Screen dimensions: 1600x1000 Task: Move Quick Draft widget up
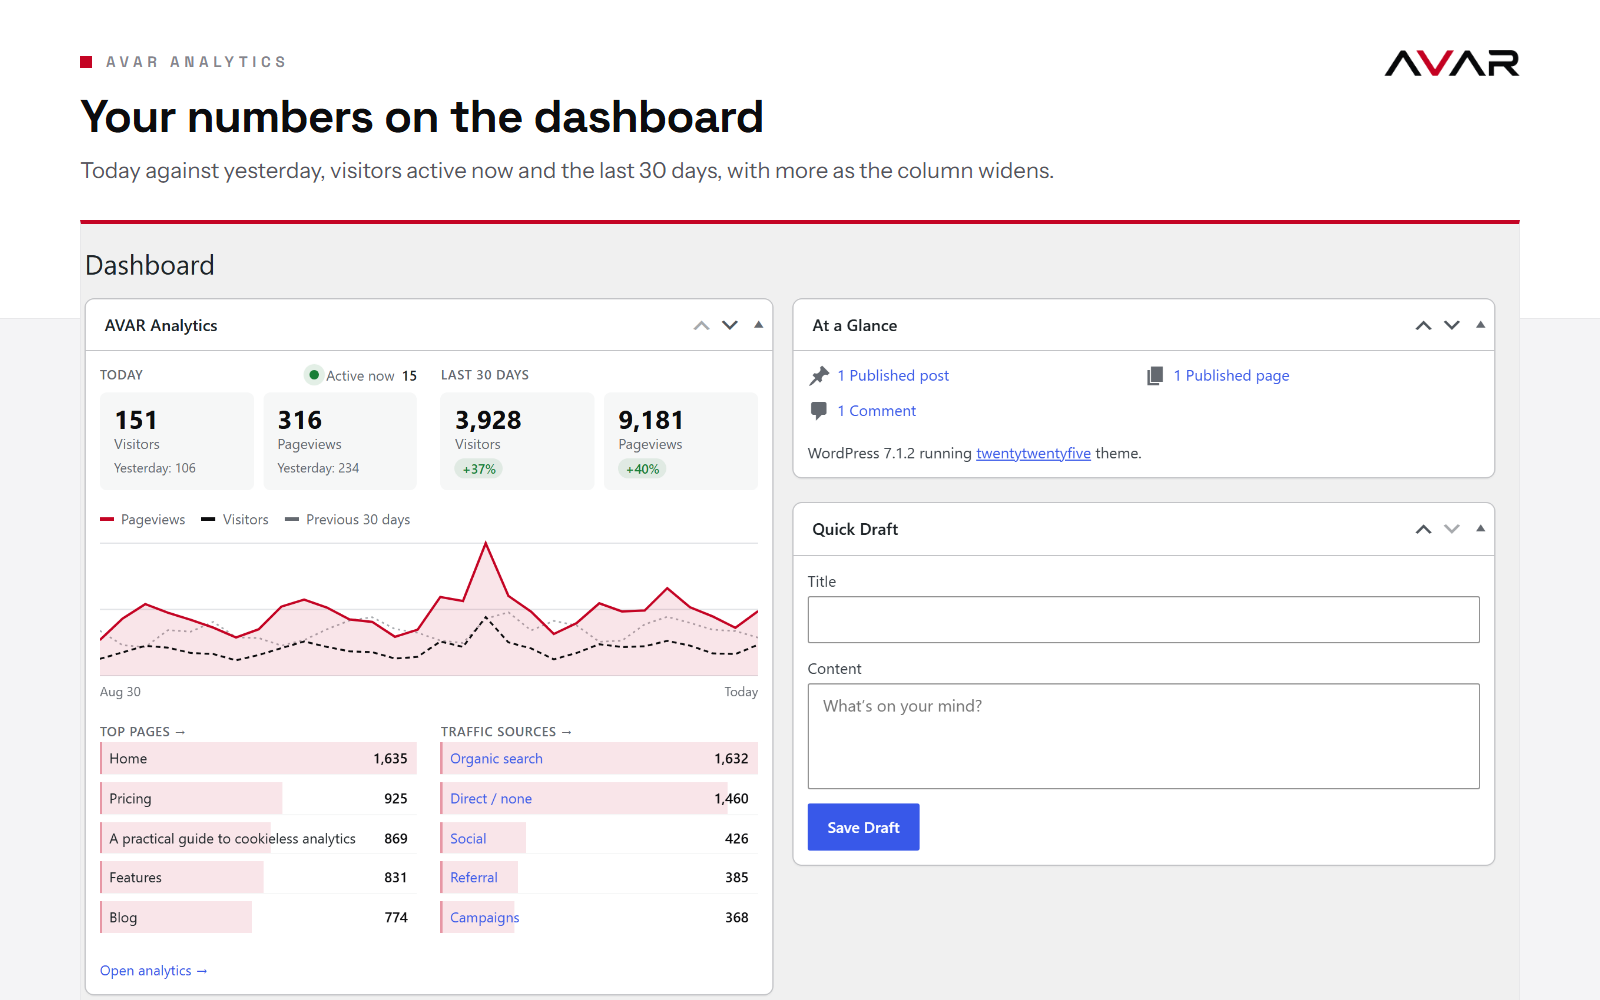pyautogui.click(x=1423, y=529)
